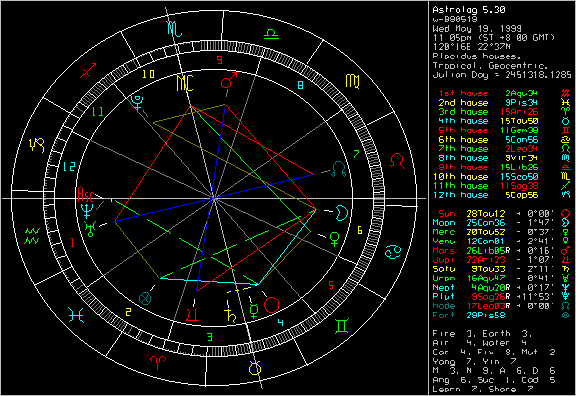This screenshot has width=576, height=396.
Task: Select house number 12 in the chart wheel
Action: click(x=69, y=167)
